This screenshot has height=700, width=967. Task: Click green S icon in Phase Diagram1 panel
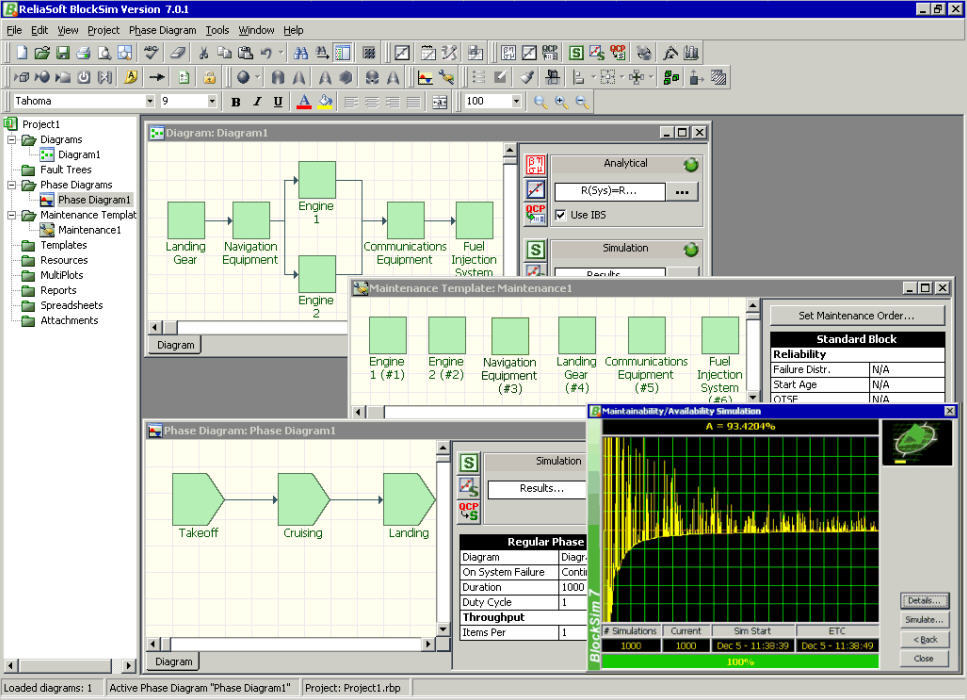pos(469,463)
